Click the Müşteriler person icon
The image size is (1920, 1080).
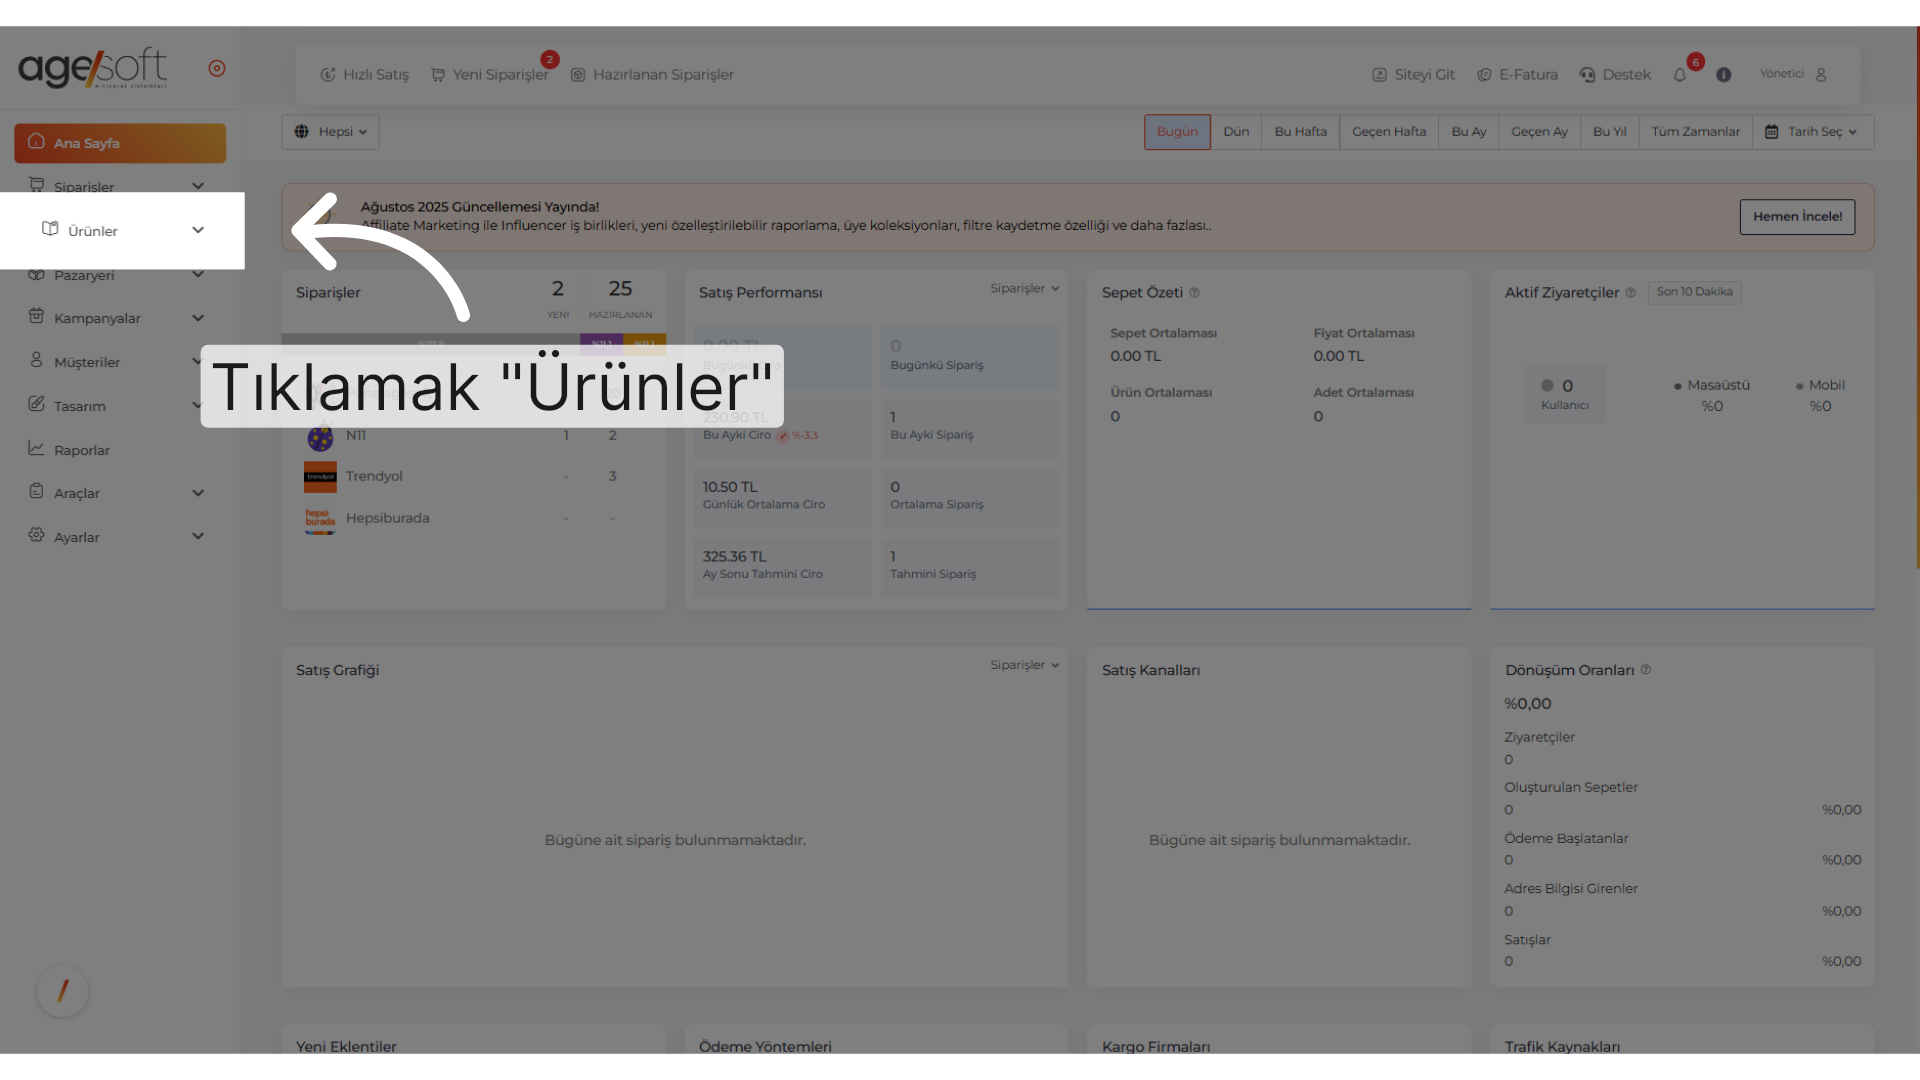[x=36, y=360]
